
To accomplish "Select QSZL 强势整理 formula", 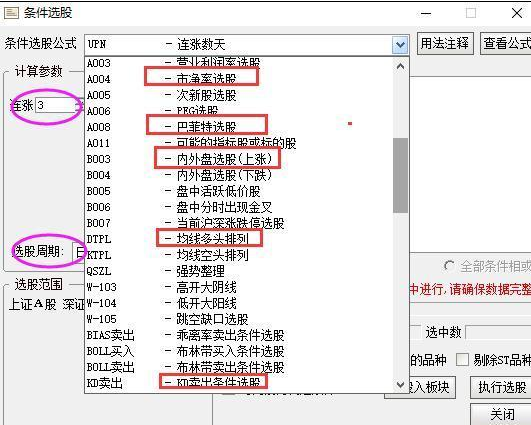I will pos(239,271).
